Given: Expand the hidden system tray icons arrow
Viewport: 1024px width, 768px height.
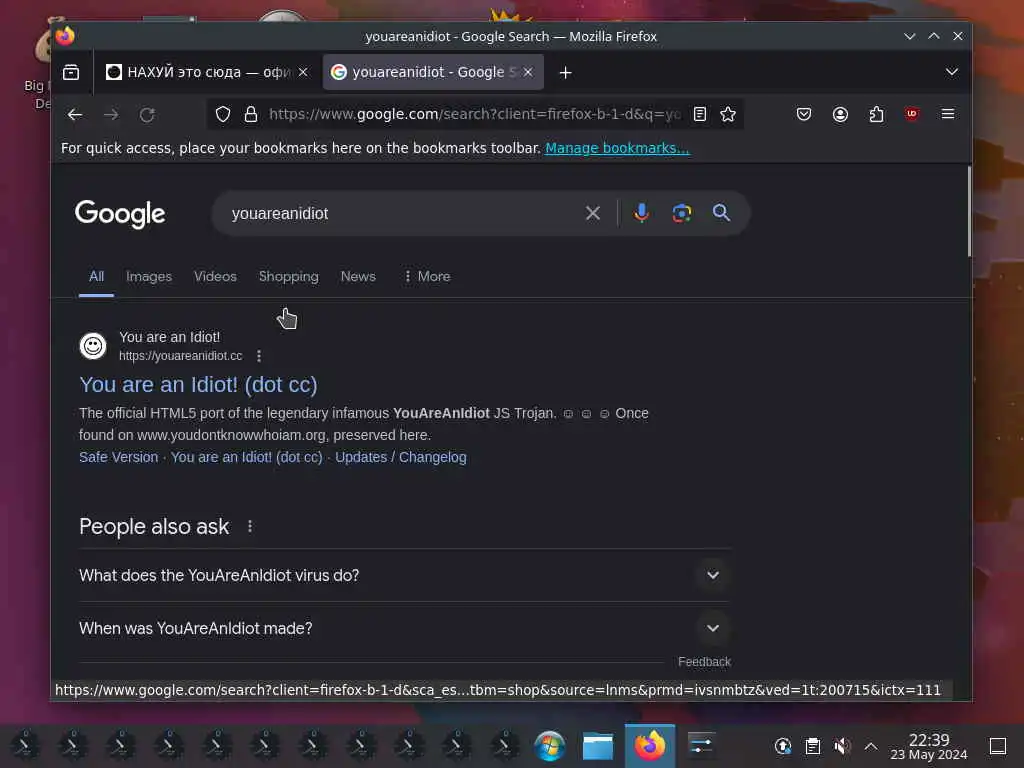Looking at the screenshot, I should click(x=871, y=746).
